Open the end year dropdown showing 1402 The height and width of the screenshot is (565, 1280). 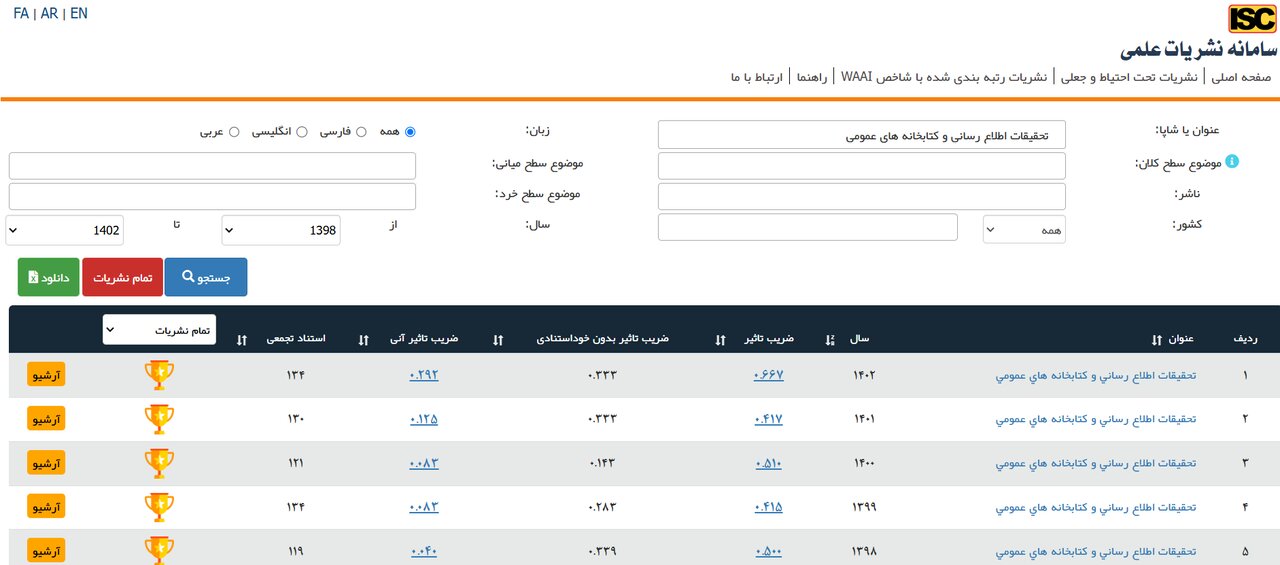click(65, 230)
